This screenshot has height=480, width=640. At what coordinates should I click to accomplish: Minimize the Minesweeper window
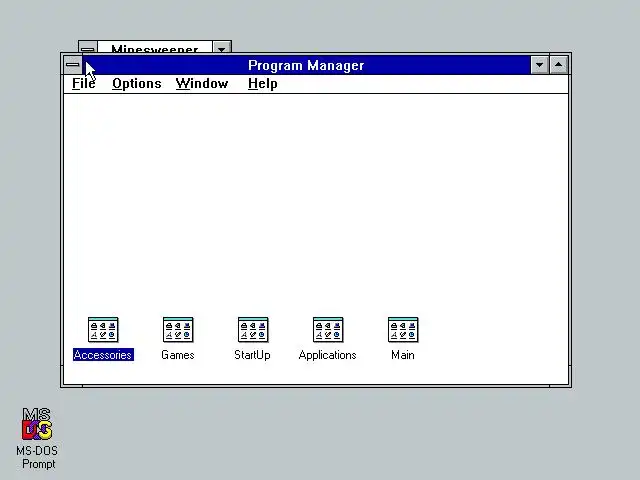tap(222, 48)
